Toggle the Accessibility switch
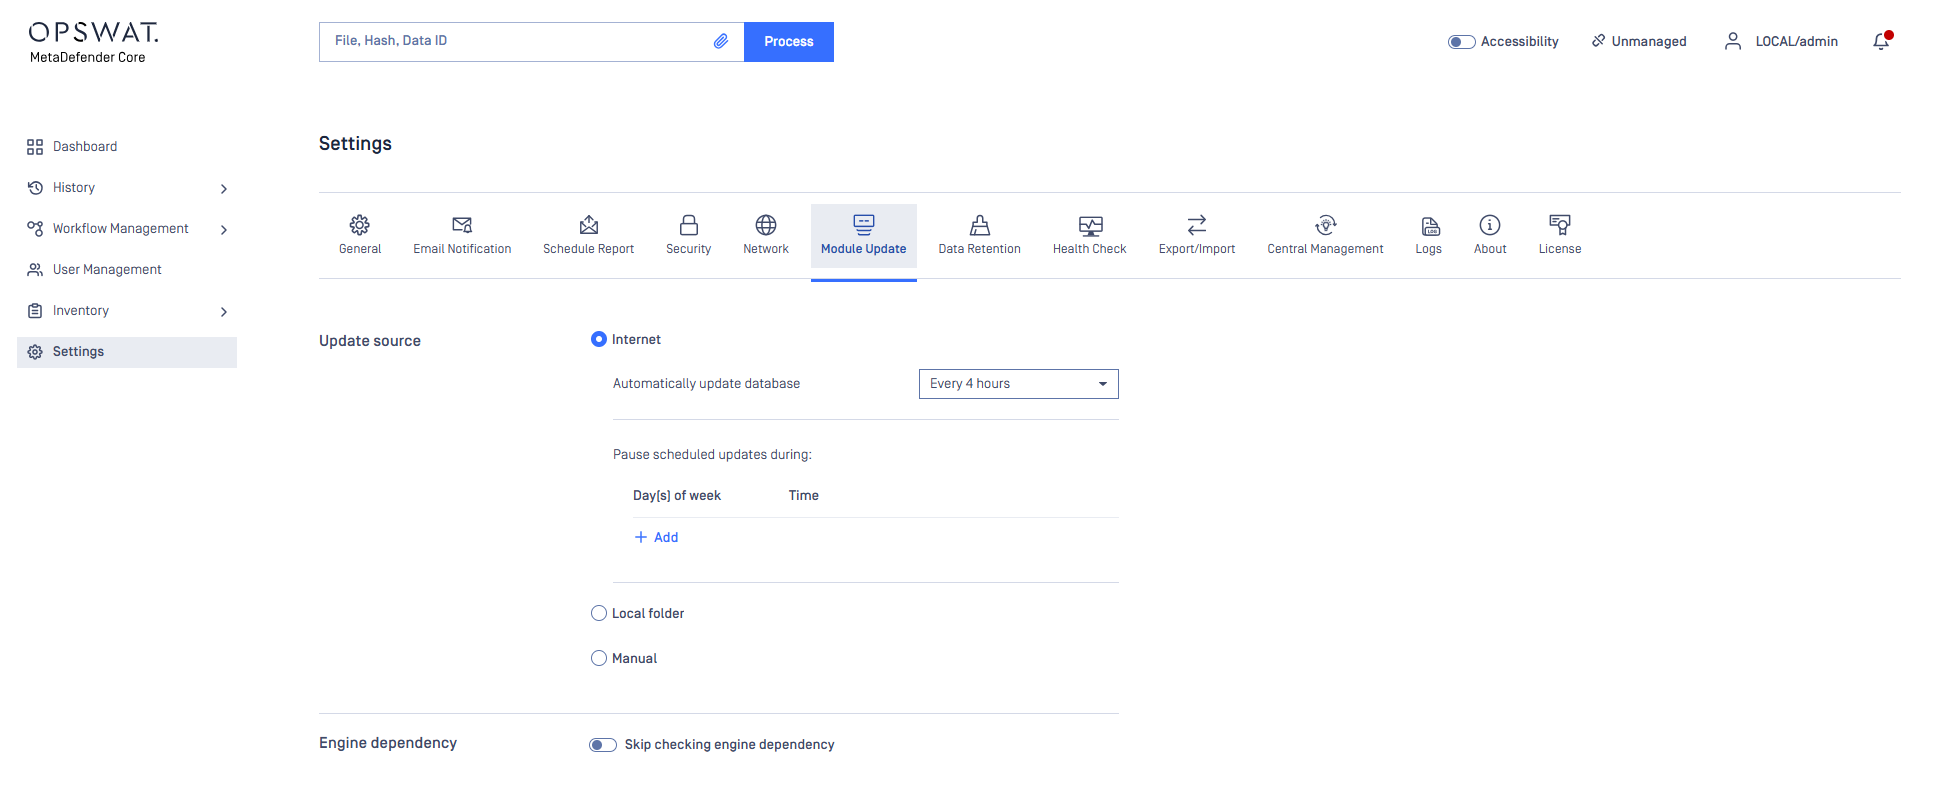Image resolution: width=1937 pixels, height=812 pixels. click(1461, 42)
